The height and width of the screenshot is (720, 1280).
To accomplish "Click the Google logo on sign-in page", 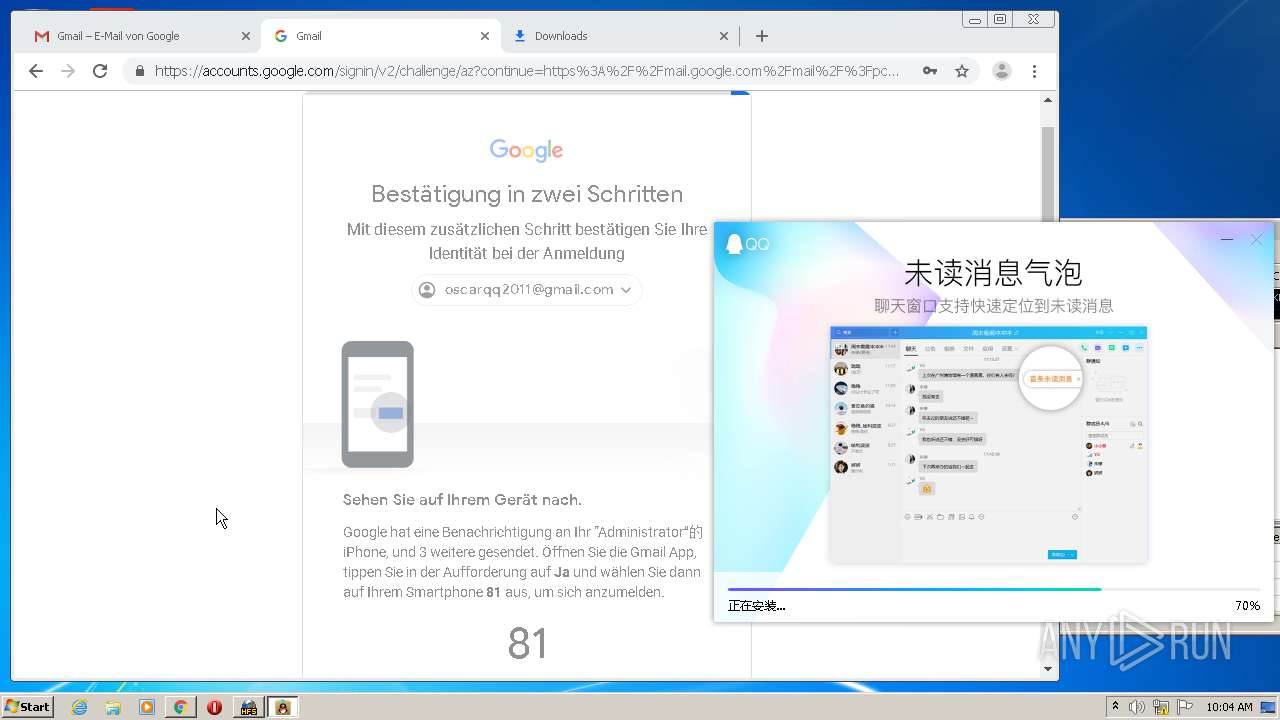I will (527, 150).
